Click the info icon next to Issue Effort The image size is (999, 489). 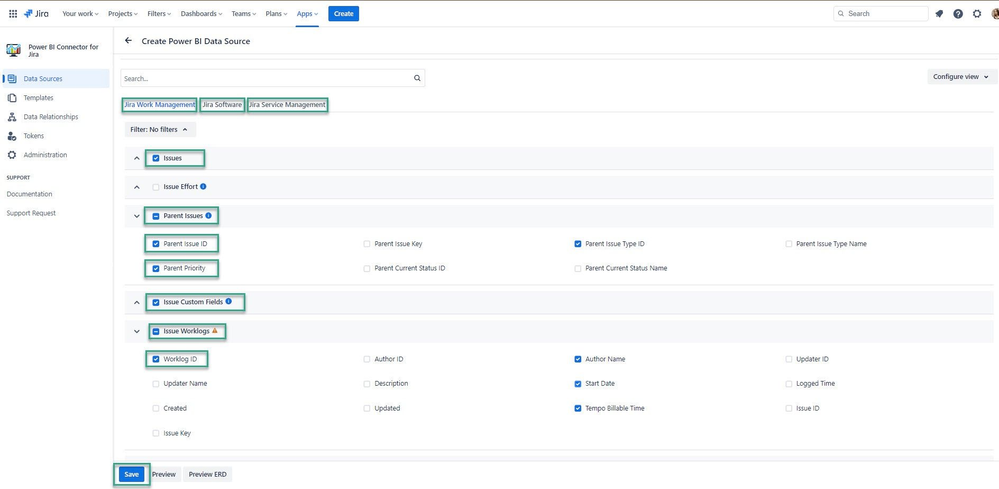[203, 187]
